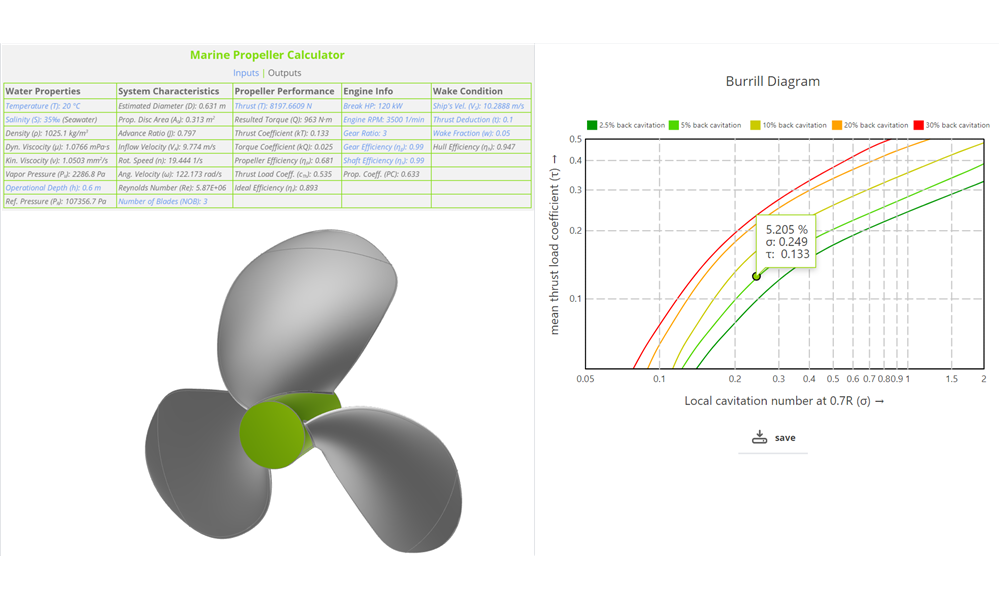Switch to the Inputs view
1000x600 pixels.
coord(246,72)
